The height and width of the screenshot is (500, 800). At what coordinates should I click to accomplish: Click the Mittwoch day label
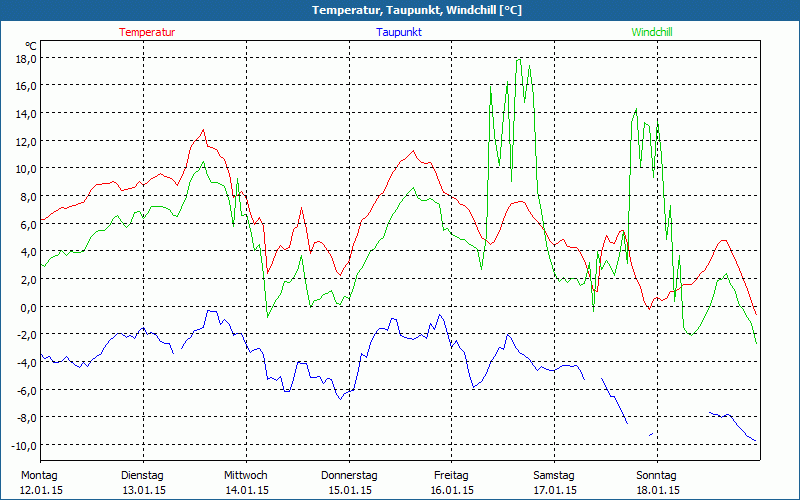[245, 476]
